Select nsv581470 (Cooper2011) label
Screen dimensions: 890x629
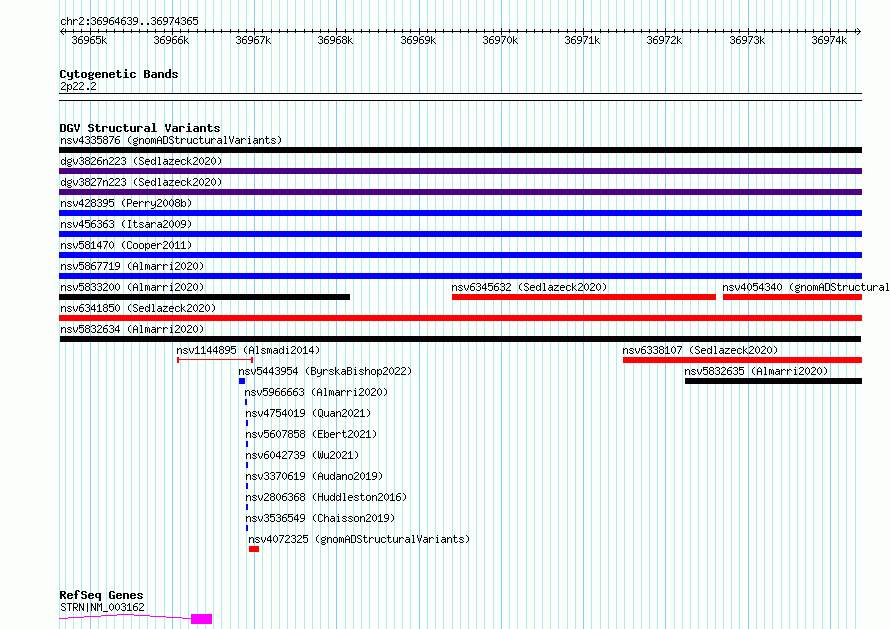(x=126, y=245)
